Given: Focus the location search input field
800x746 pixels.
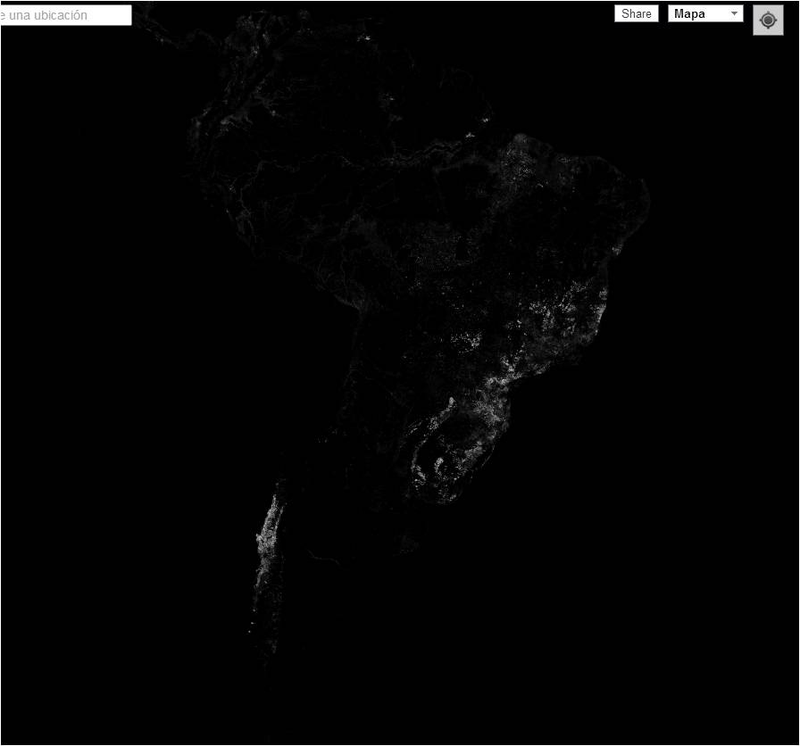Looking at the screenshot, I should (x=66, y=15).
